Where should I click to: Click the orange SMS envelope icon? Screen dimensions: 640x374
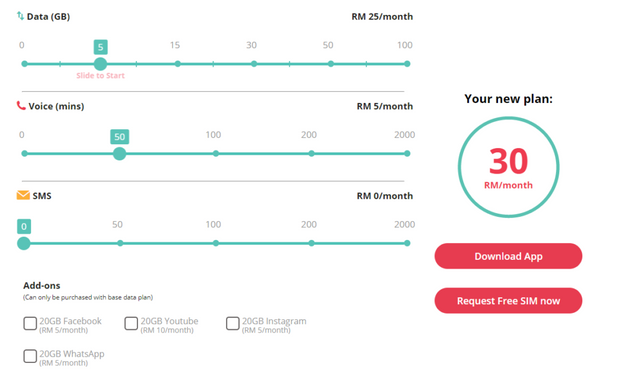click(23, 195)
